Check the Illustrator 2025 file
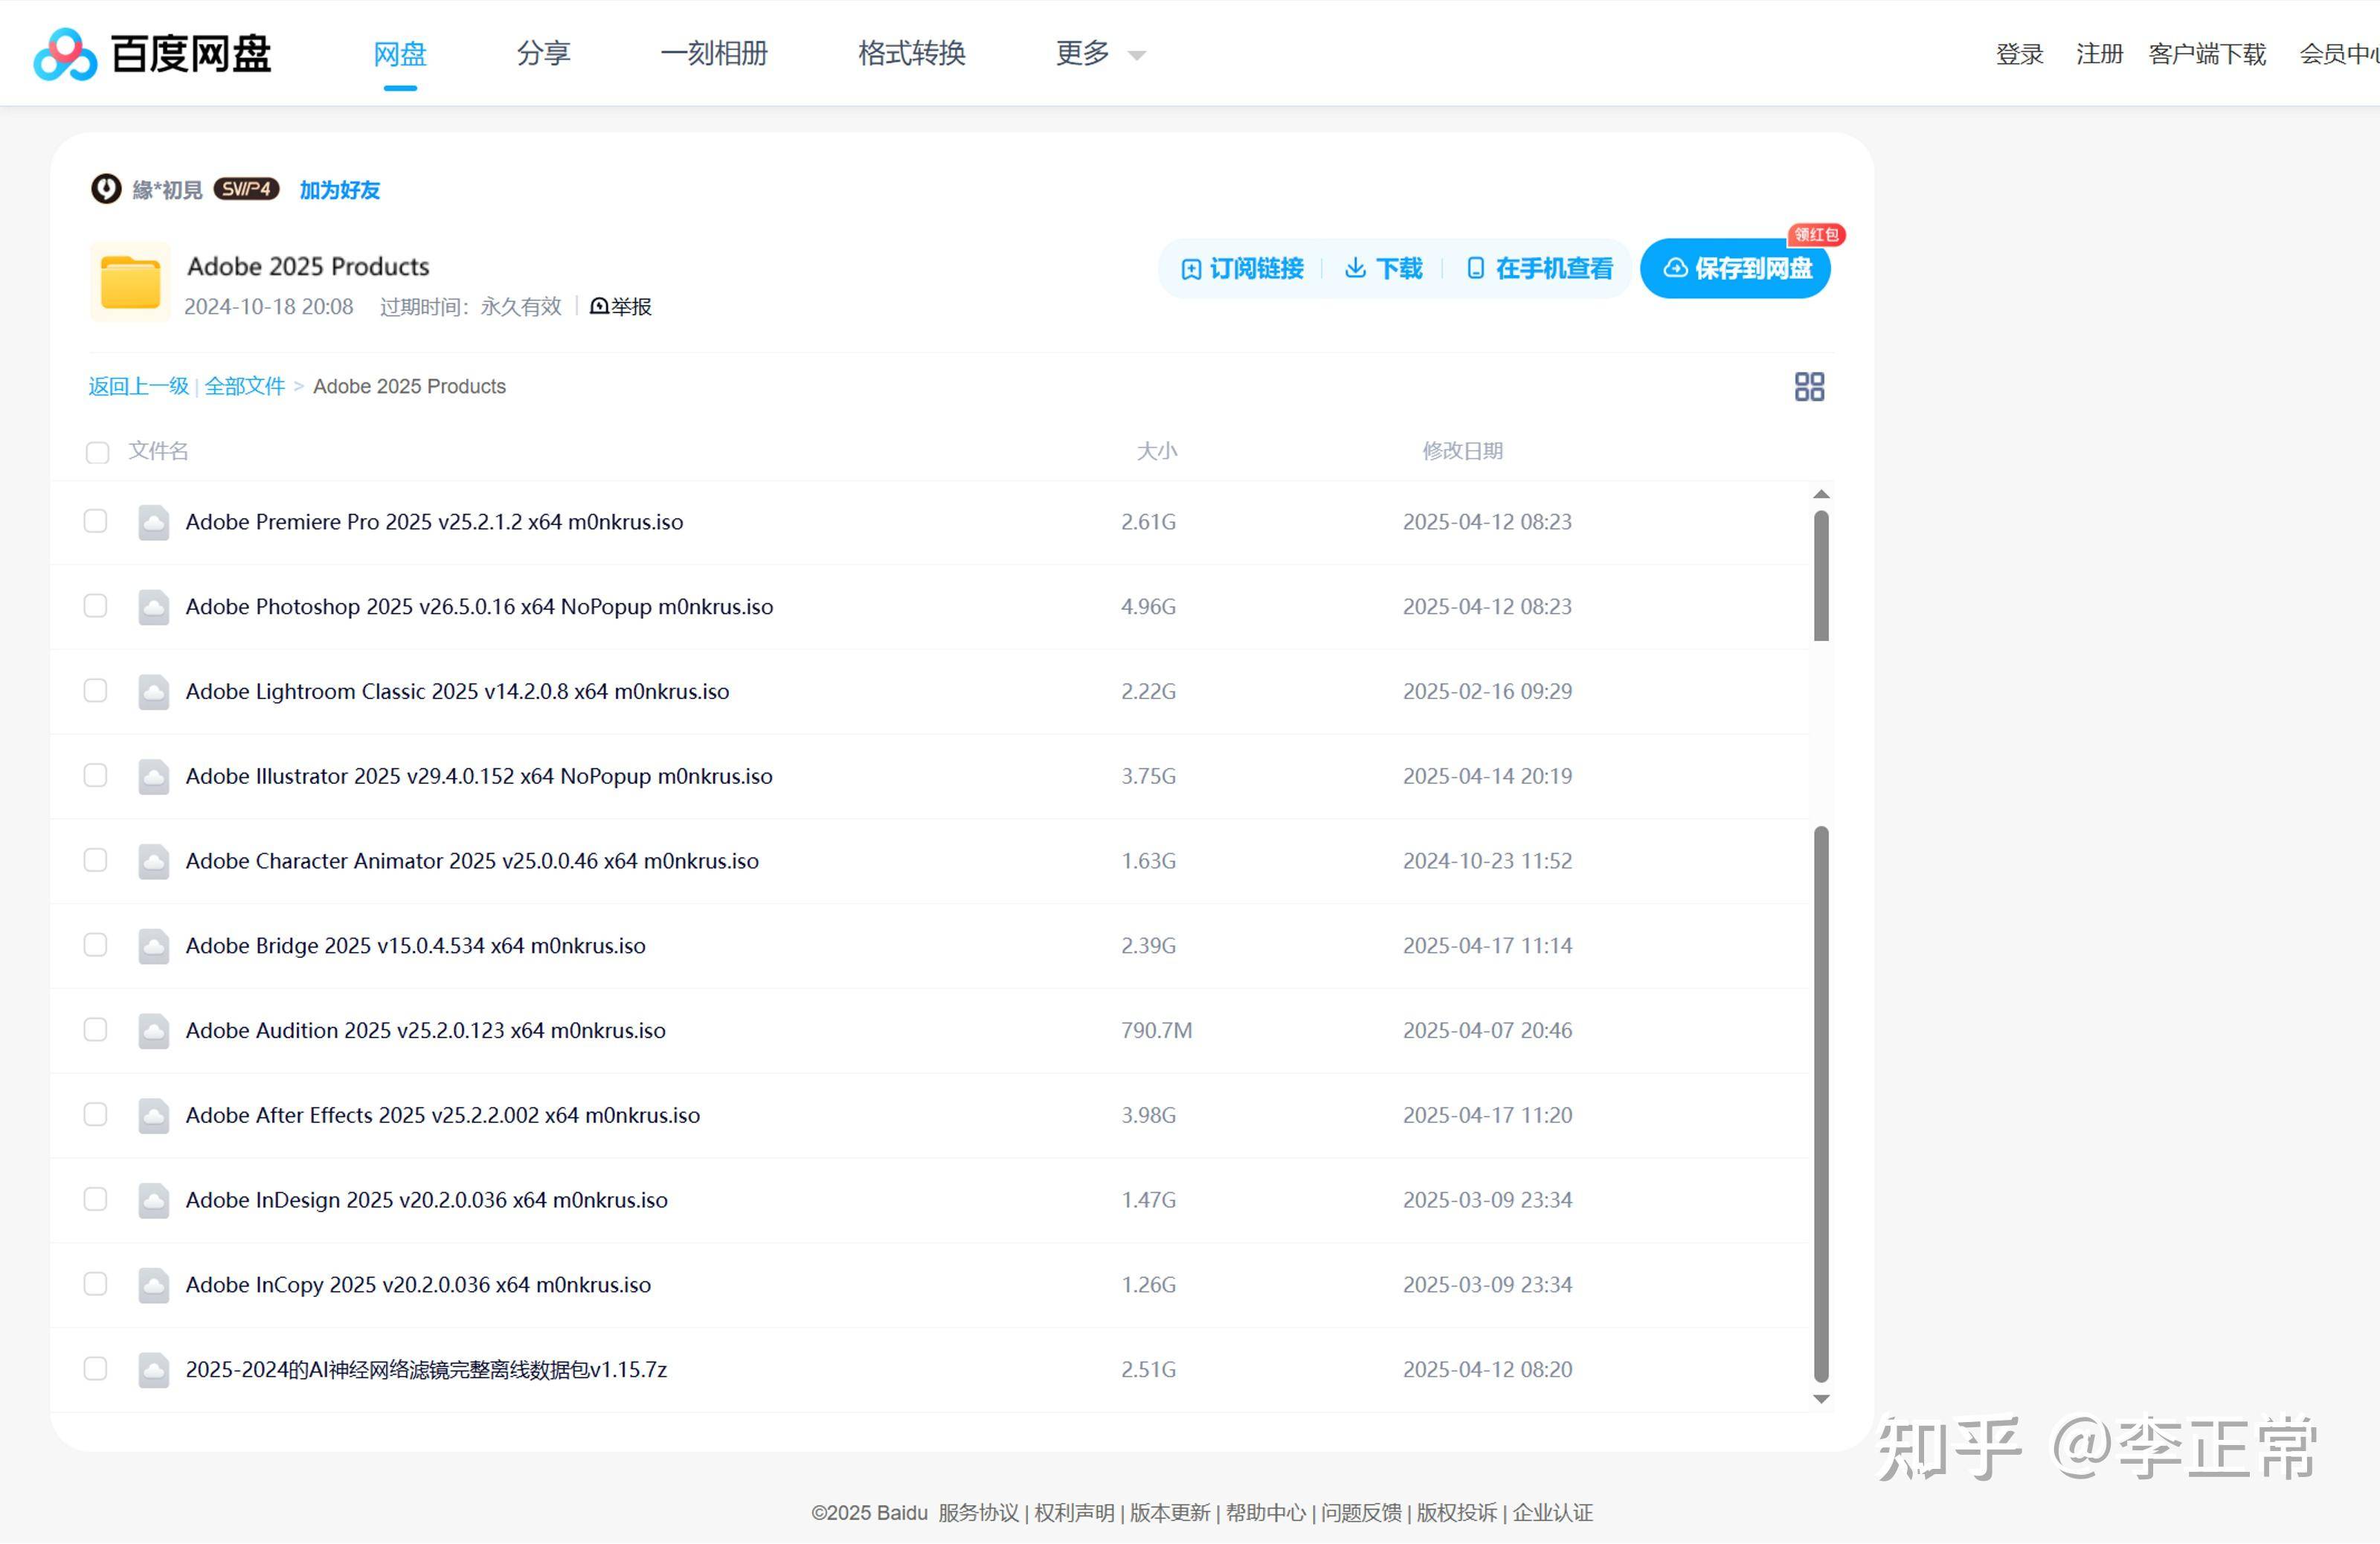This screenshot has width=2380, height=1544. [95, 775]
